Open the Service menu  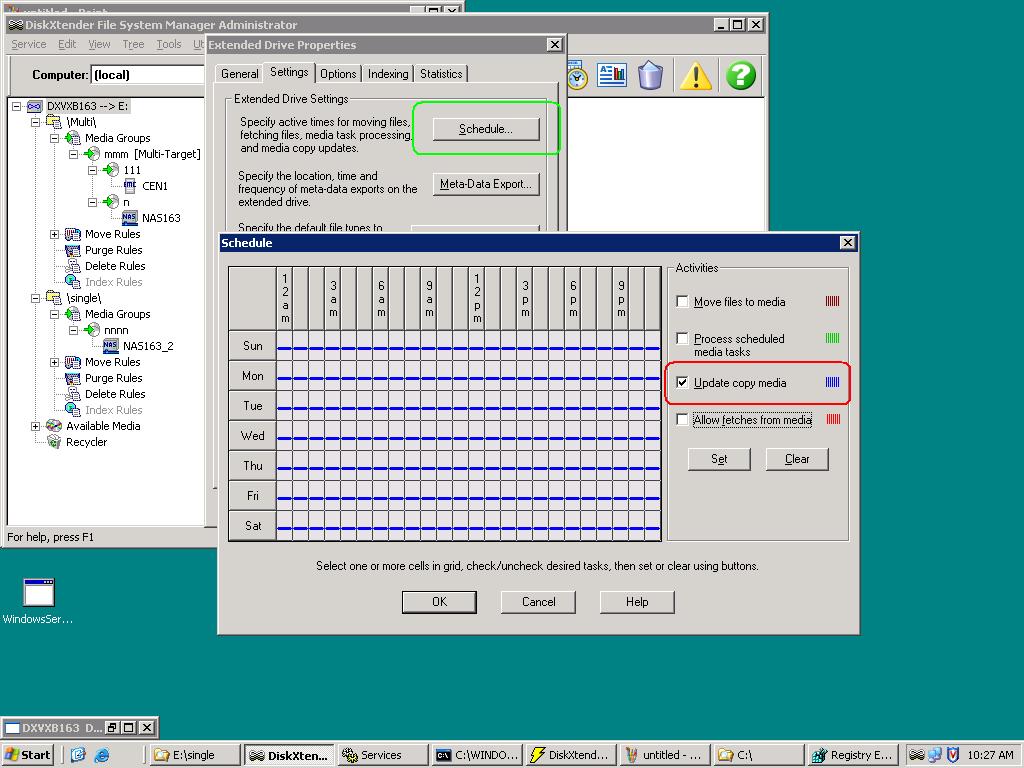29,44
